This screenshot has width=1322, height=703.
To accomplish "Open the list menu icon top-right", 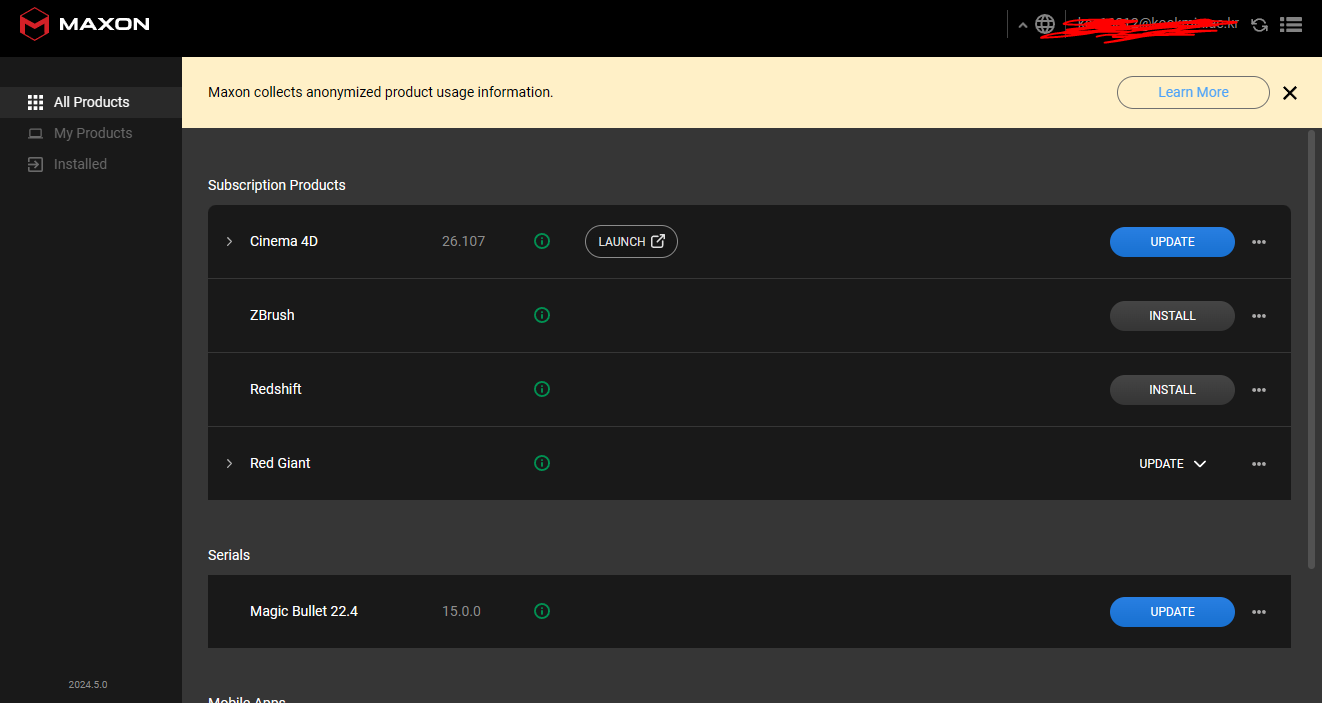I will tap(1291, 24).
